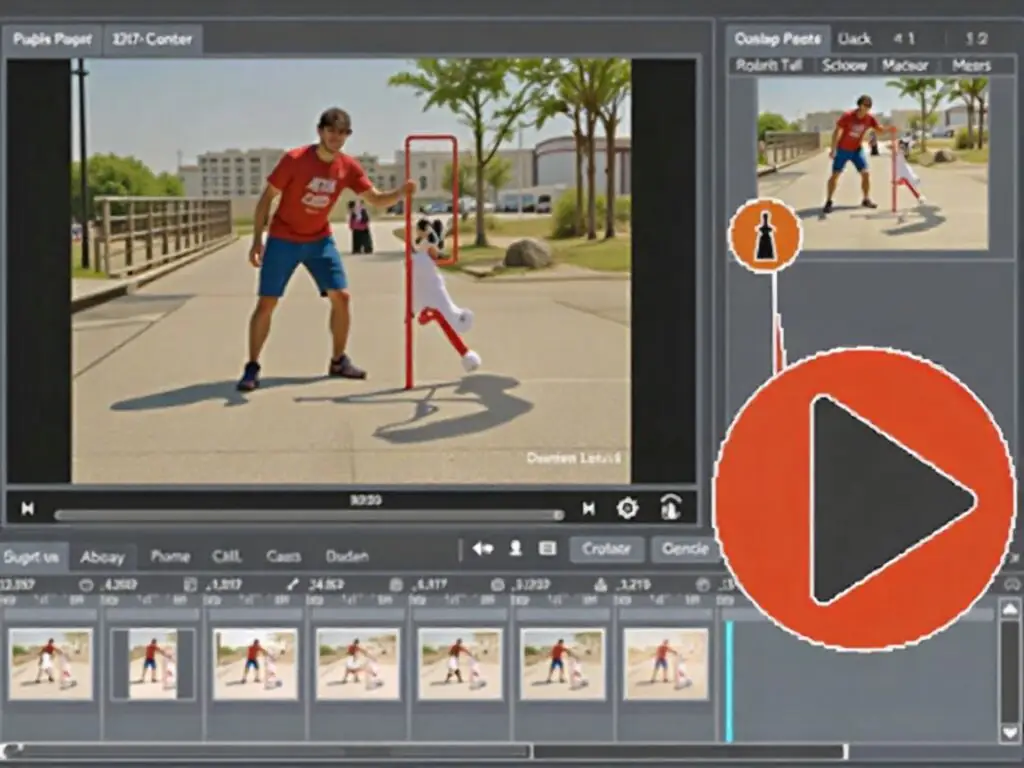Viewport: 1024px width, 768px height.
Task: Open player settings gear icon
Action: pos(627,509)
